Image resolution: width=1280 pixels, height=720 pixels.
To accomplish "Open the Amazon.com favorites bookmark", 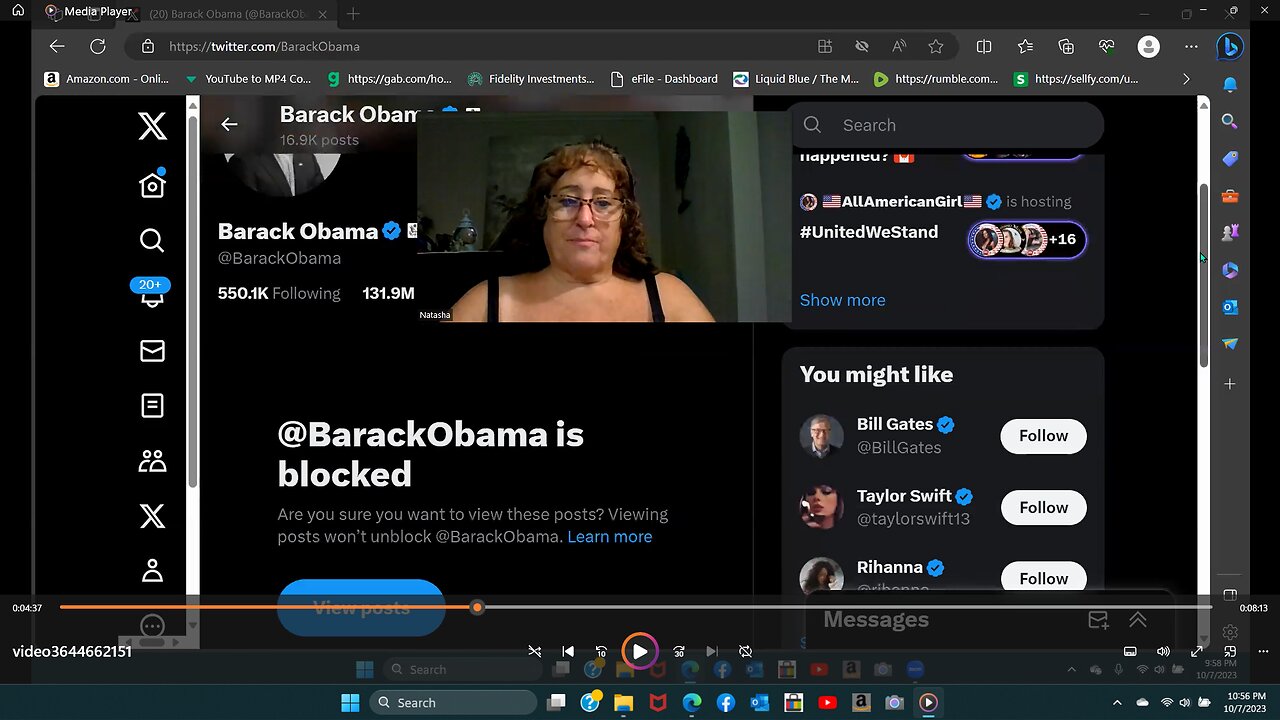I will pyautogui.click(x=107, y=78).
